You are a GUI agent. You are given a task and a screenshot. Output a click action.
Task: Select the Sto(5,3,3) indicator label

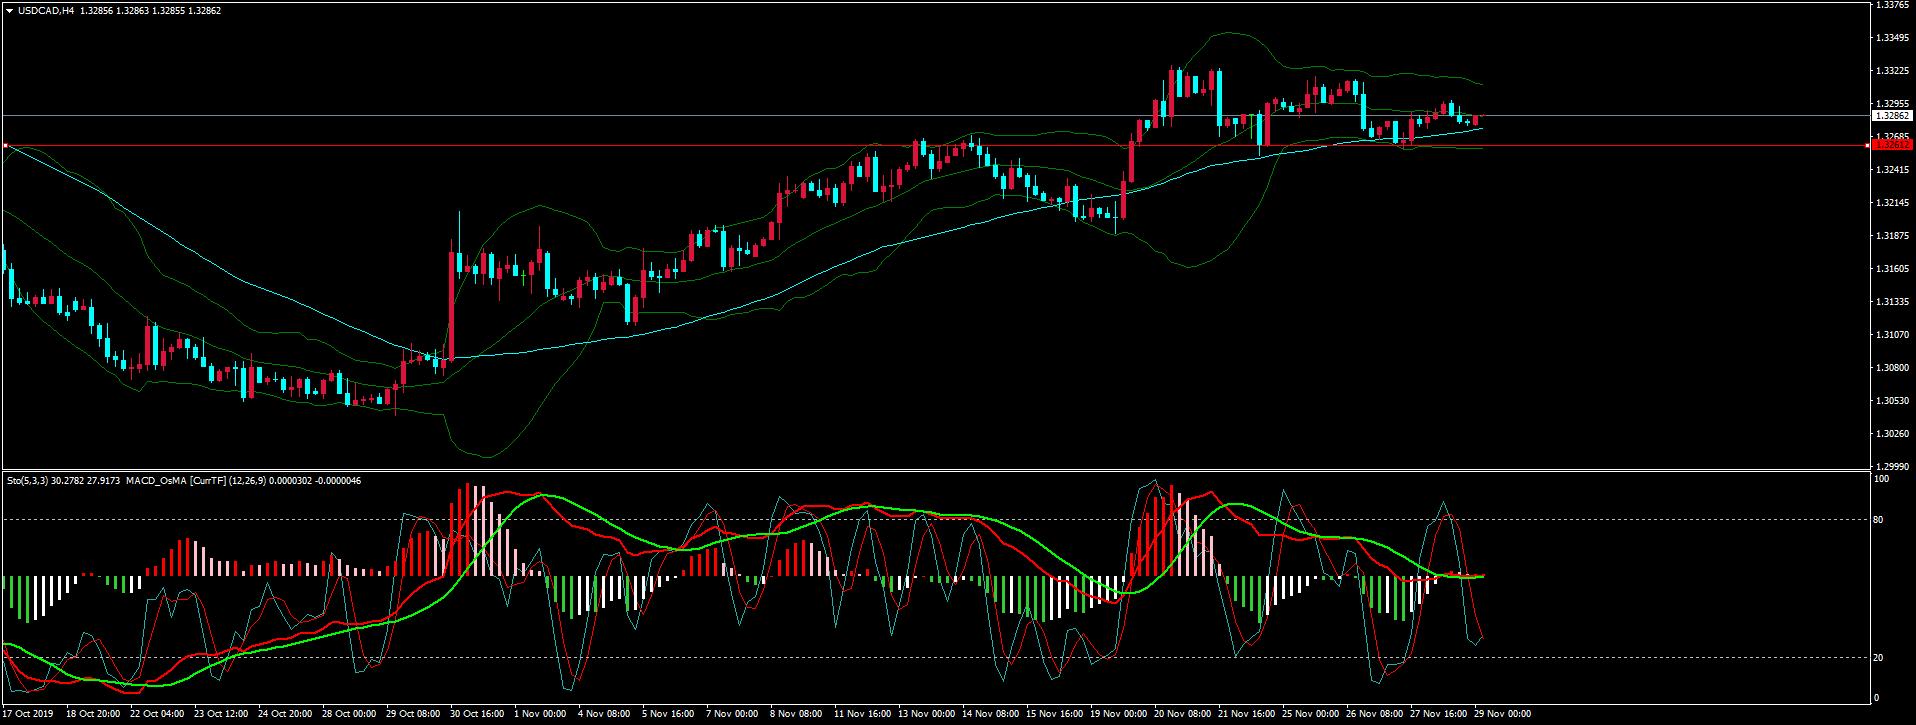27,481
